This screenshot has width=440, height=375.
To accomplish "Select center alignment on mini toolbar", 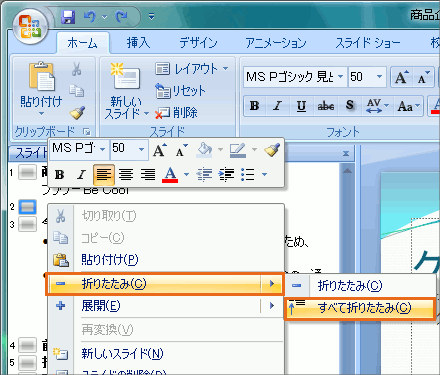I will coord(126,174).
